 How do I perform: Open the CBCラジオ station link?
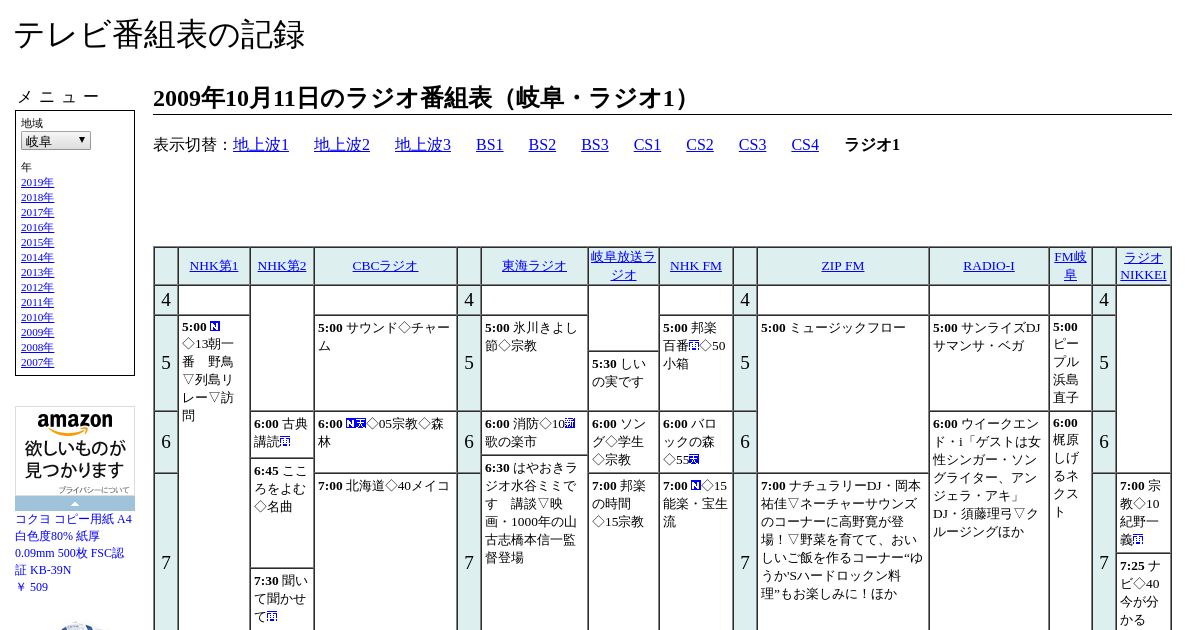pyautogui.click(x=385, y=266)
